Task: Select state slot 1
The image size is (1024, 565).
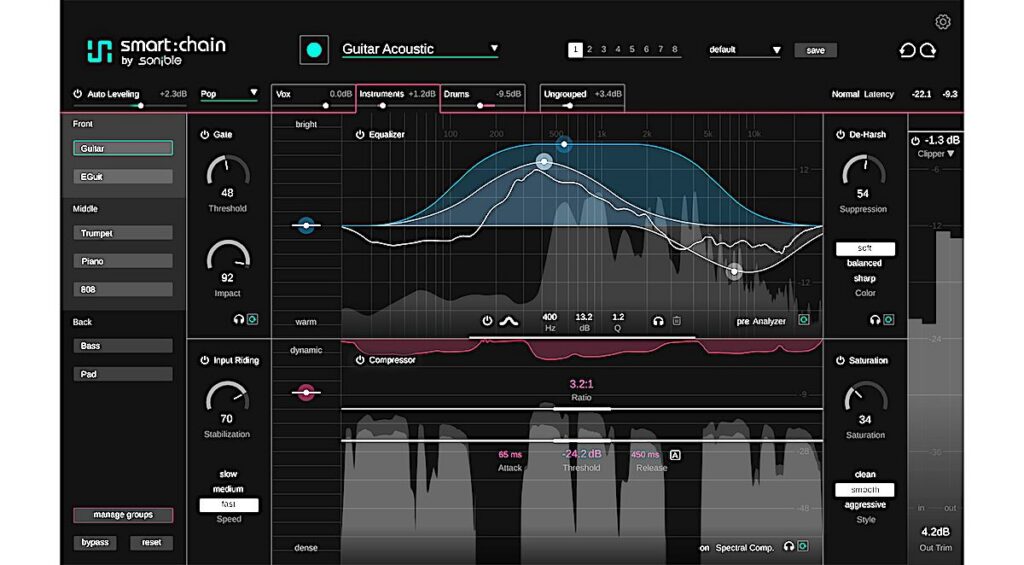Action: pyautogui.click(x=575, y=50)
